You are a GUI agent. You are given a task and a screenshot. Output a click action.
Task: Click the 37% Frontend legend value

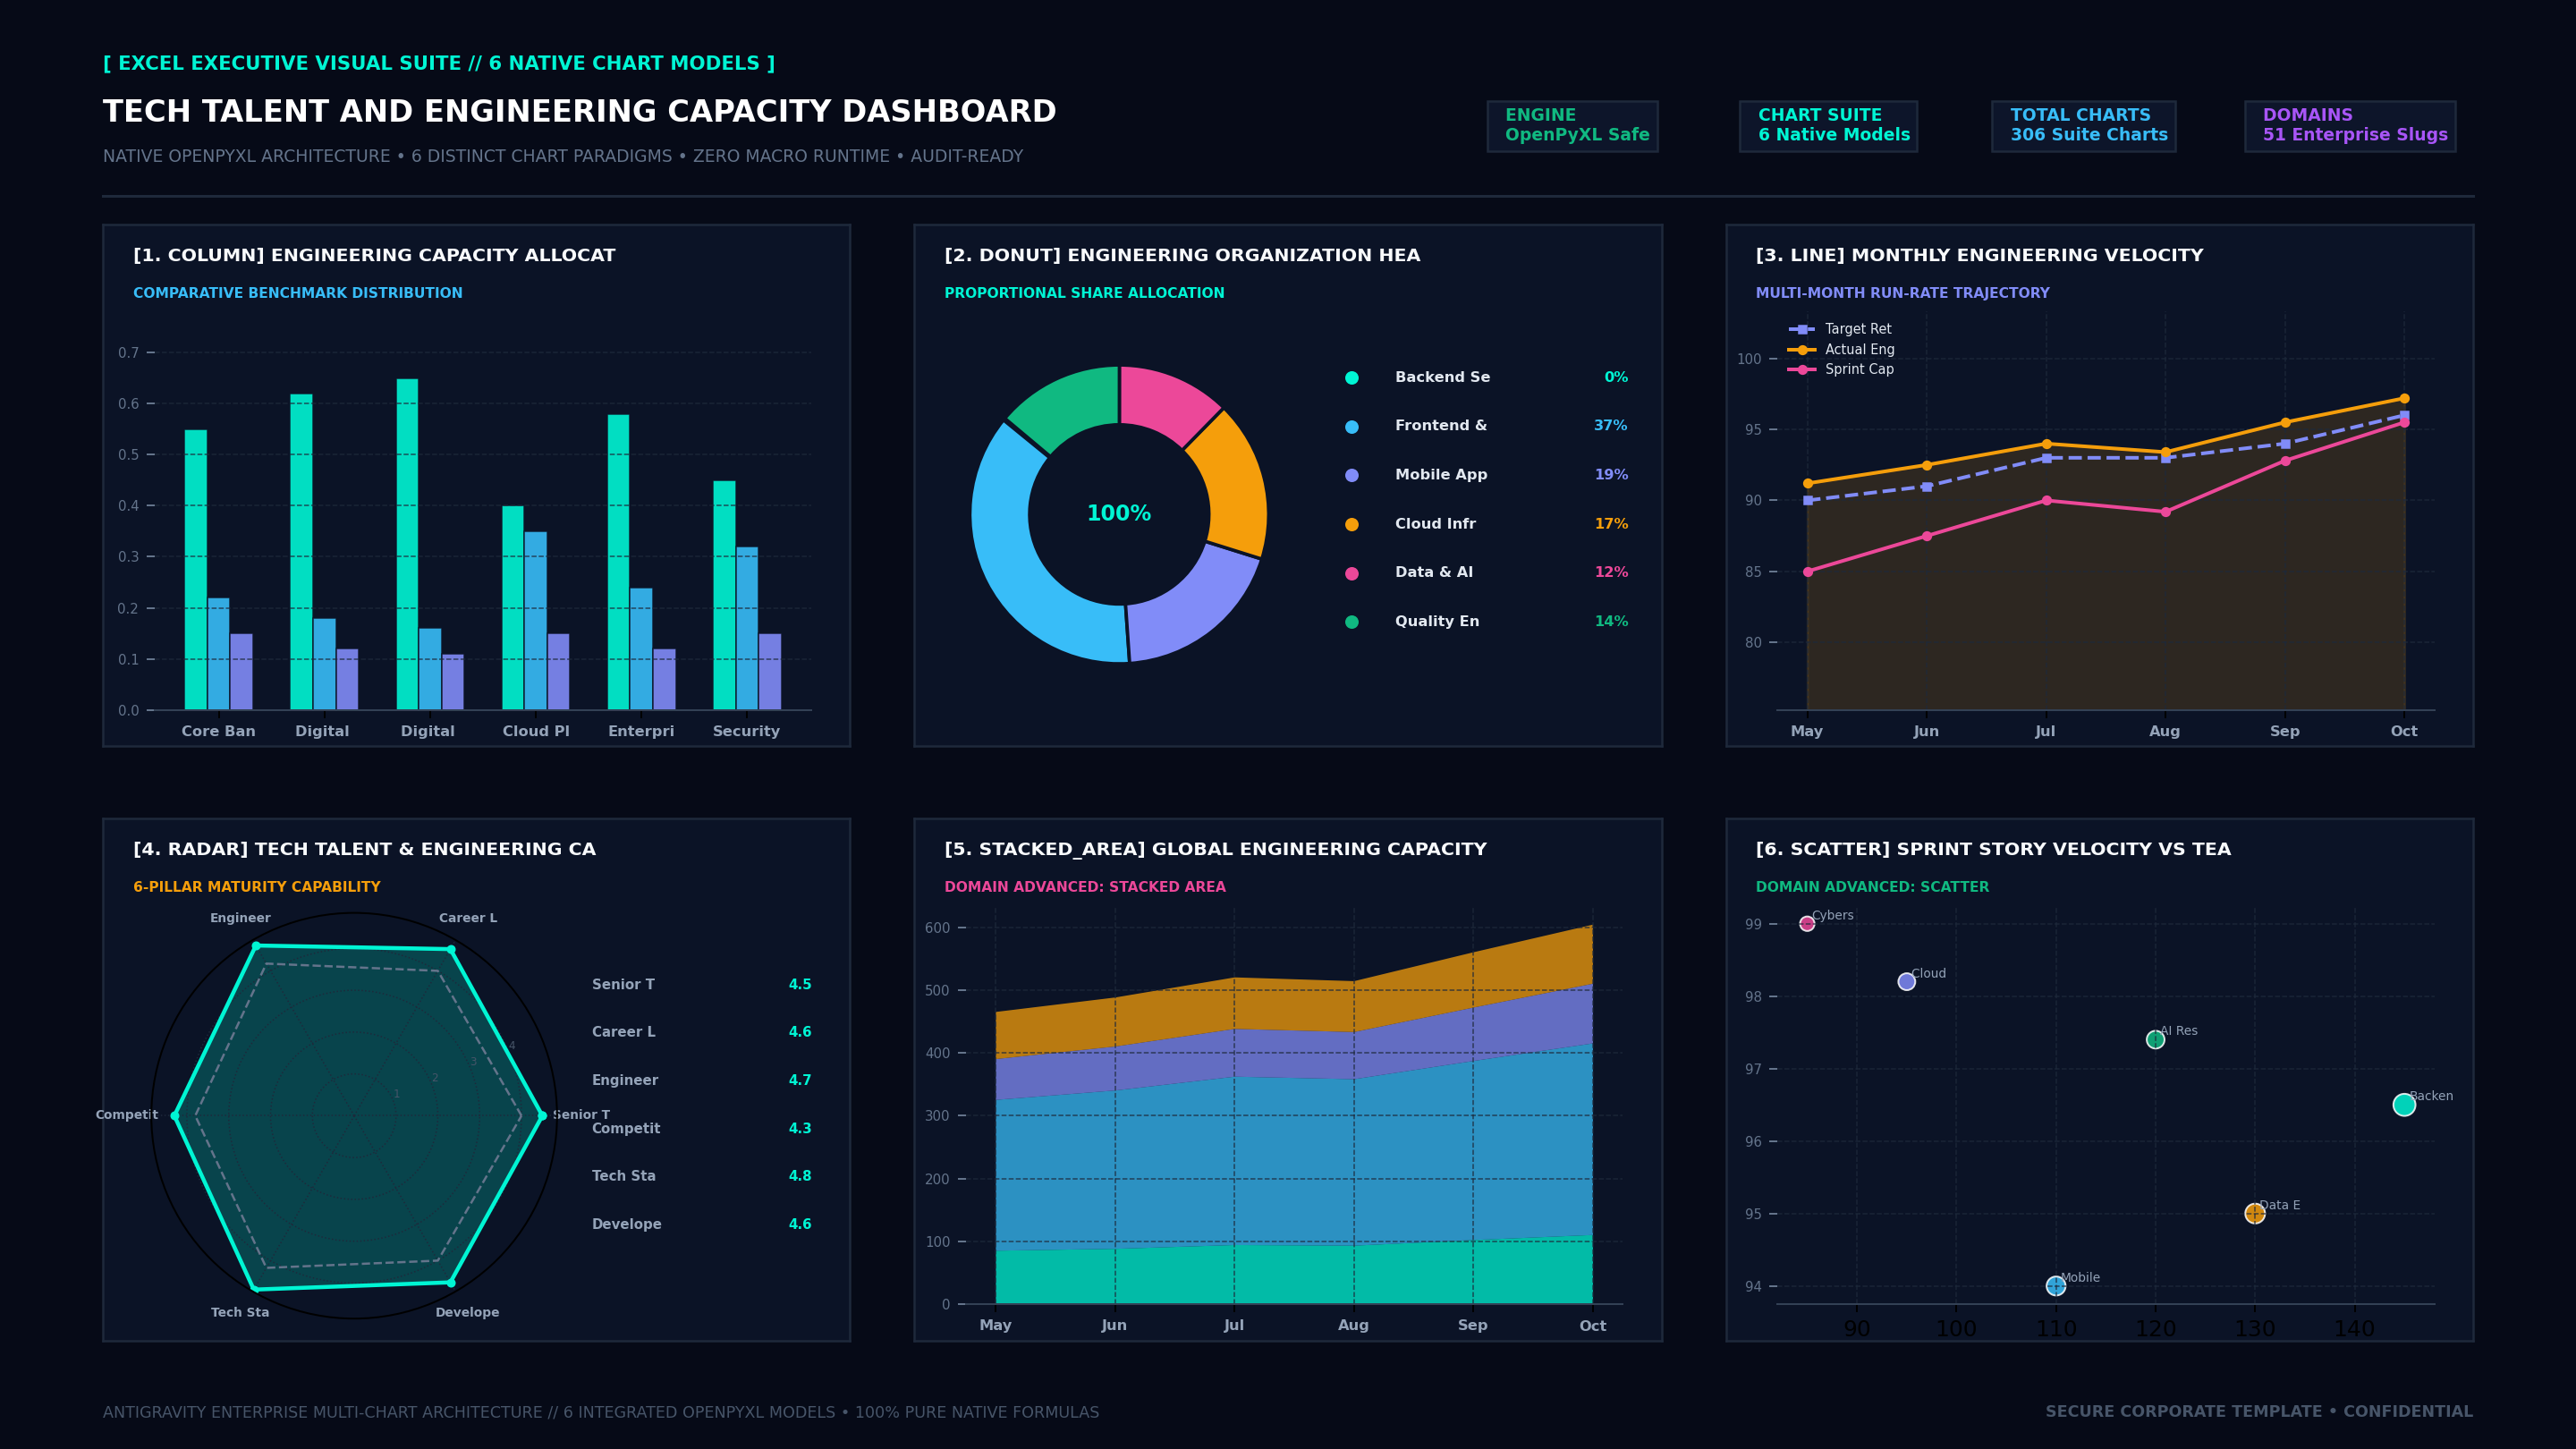1610,426
